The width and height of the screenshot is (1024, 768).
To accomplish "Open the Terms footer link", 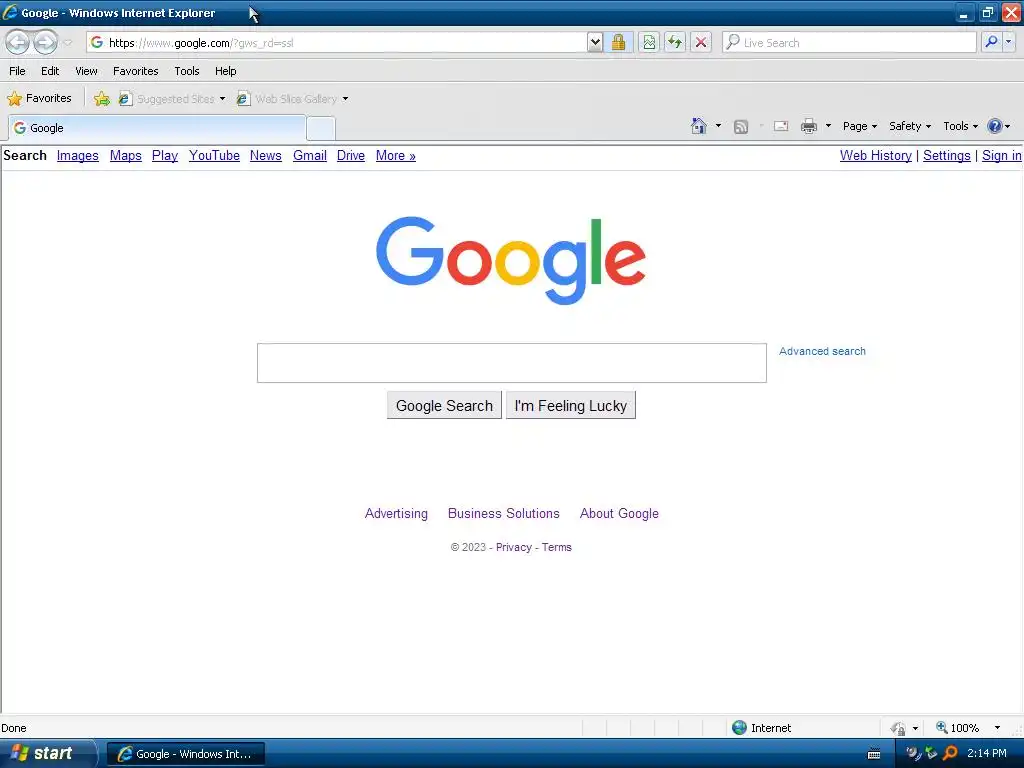I will tap(556, 547).
